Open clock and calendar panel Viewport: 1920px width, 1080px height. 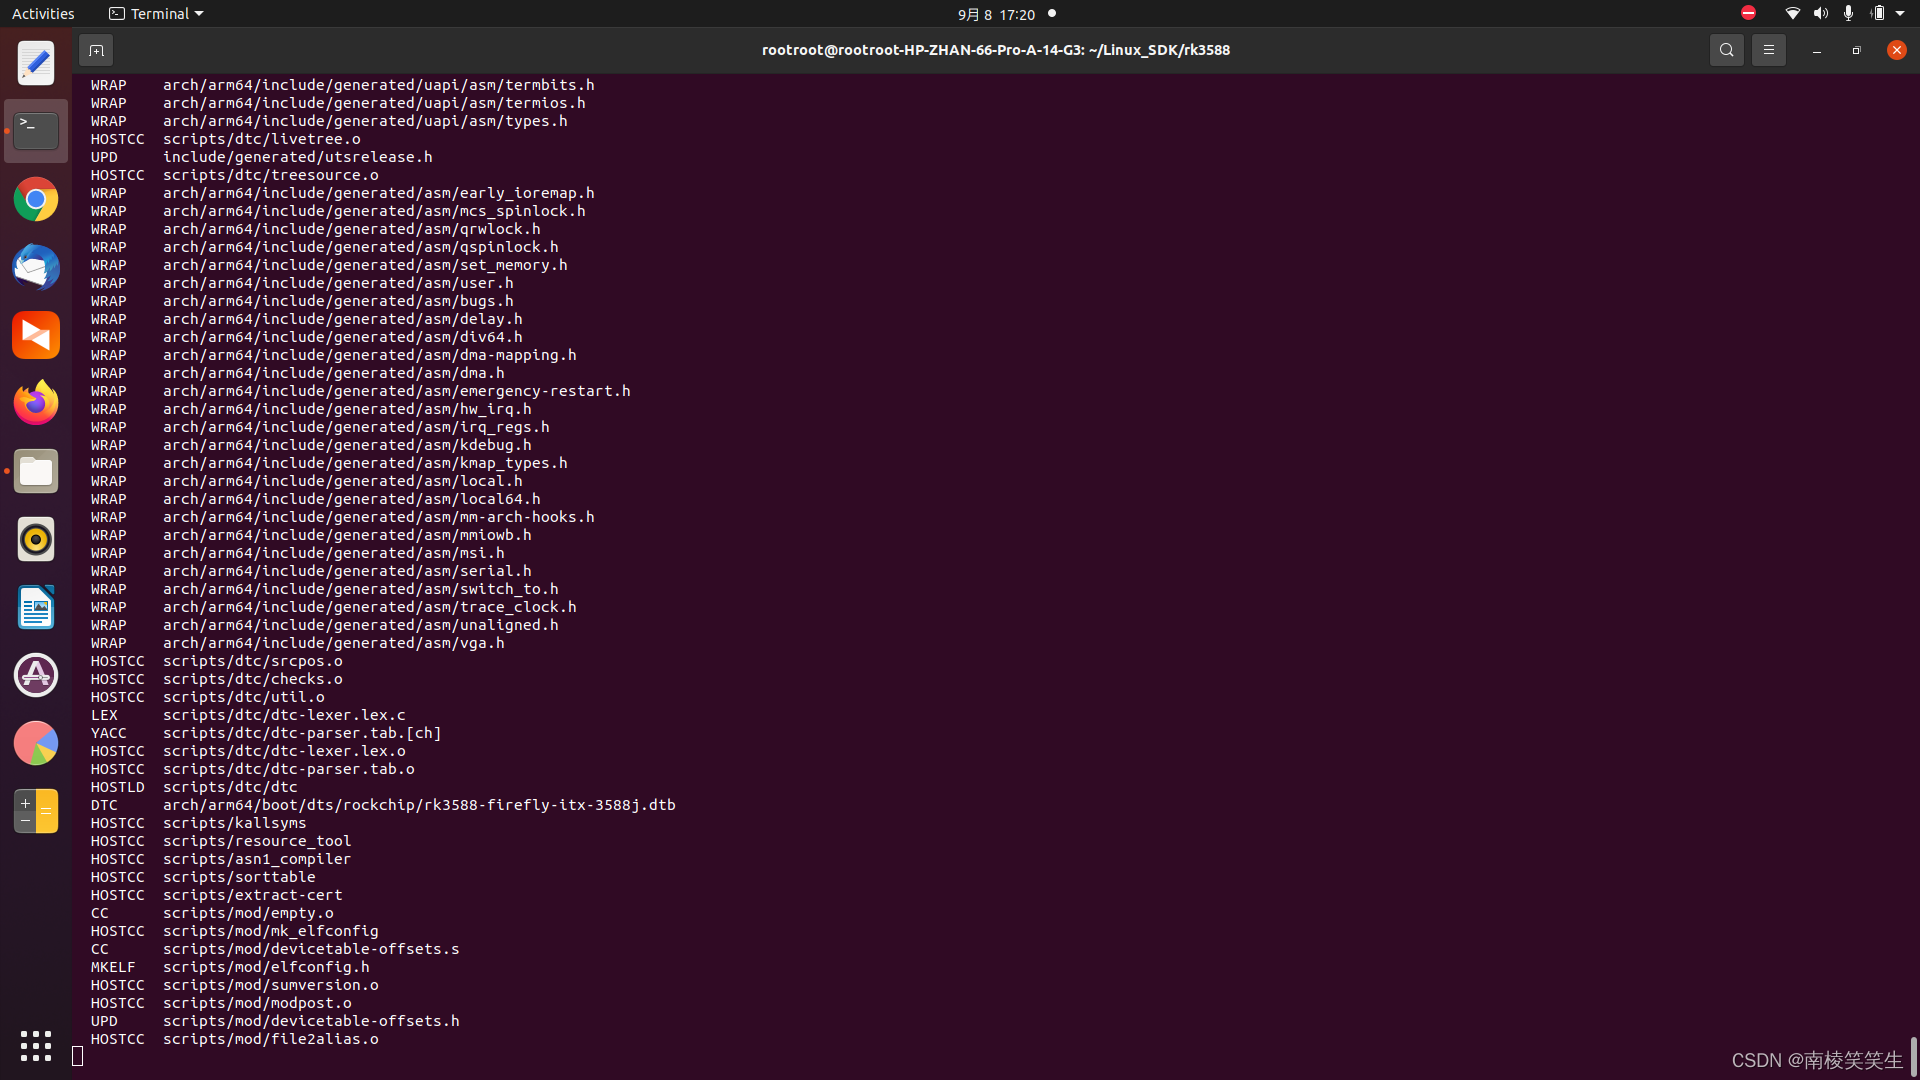point(996,14)
